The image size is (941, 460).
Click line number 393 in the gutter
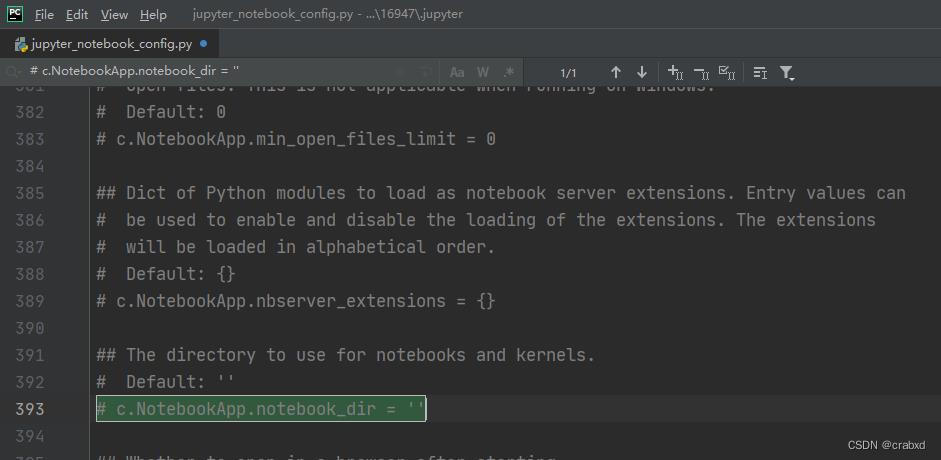(30, 409)
